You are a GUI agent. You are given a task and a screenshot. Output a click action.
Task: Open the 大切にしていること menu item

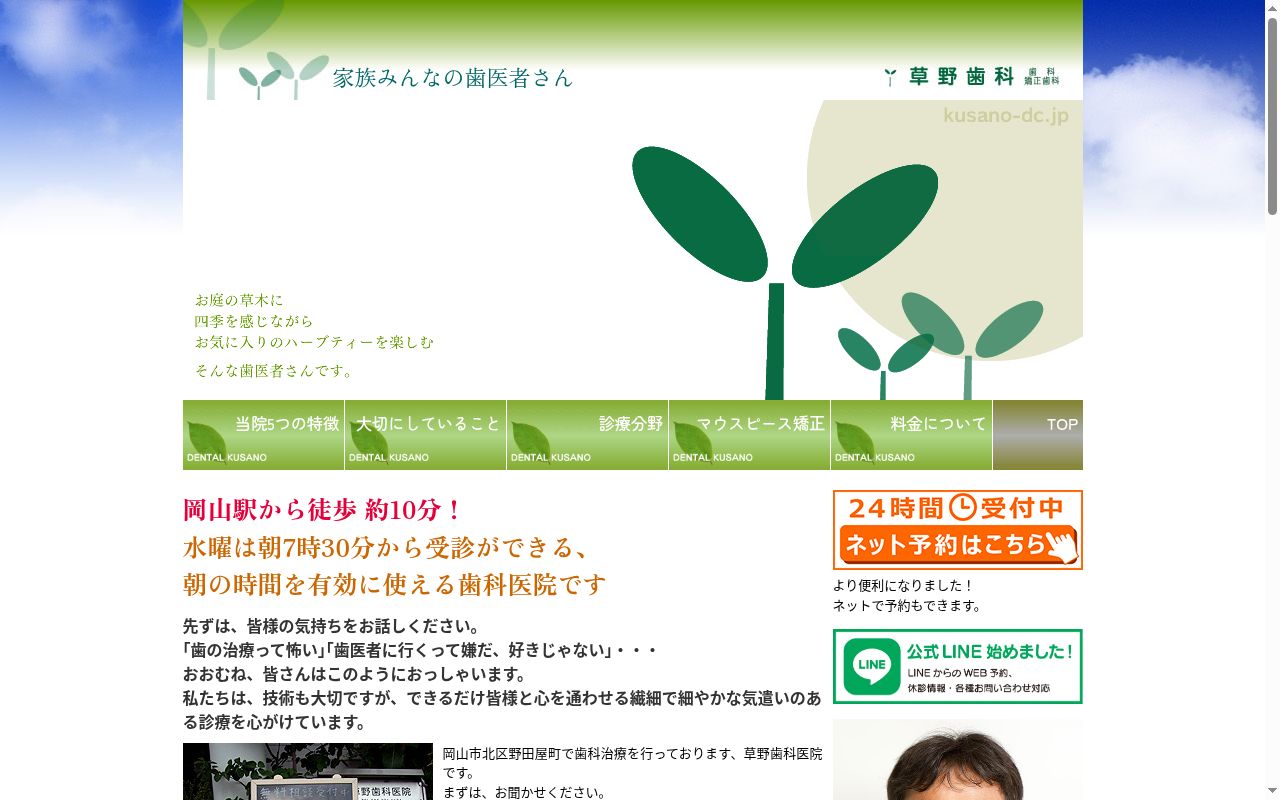pyautogui.click(x=425, y=435)
